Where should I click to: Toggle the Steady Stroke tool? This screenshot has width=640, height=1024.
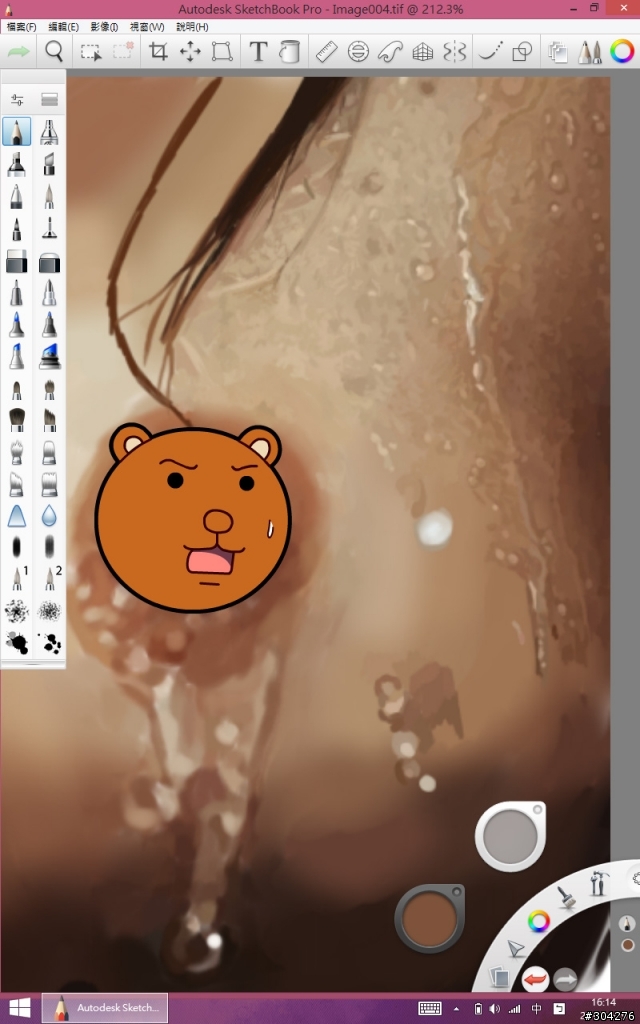490,51
